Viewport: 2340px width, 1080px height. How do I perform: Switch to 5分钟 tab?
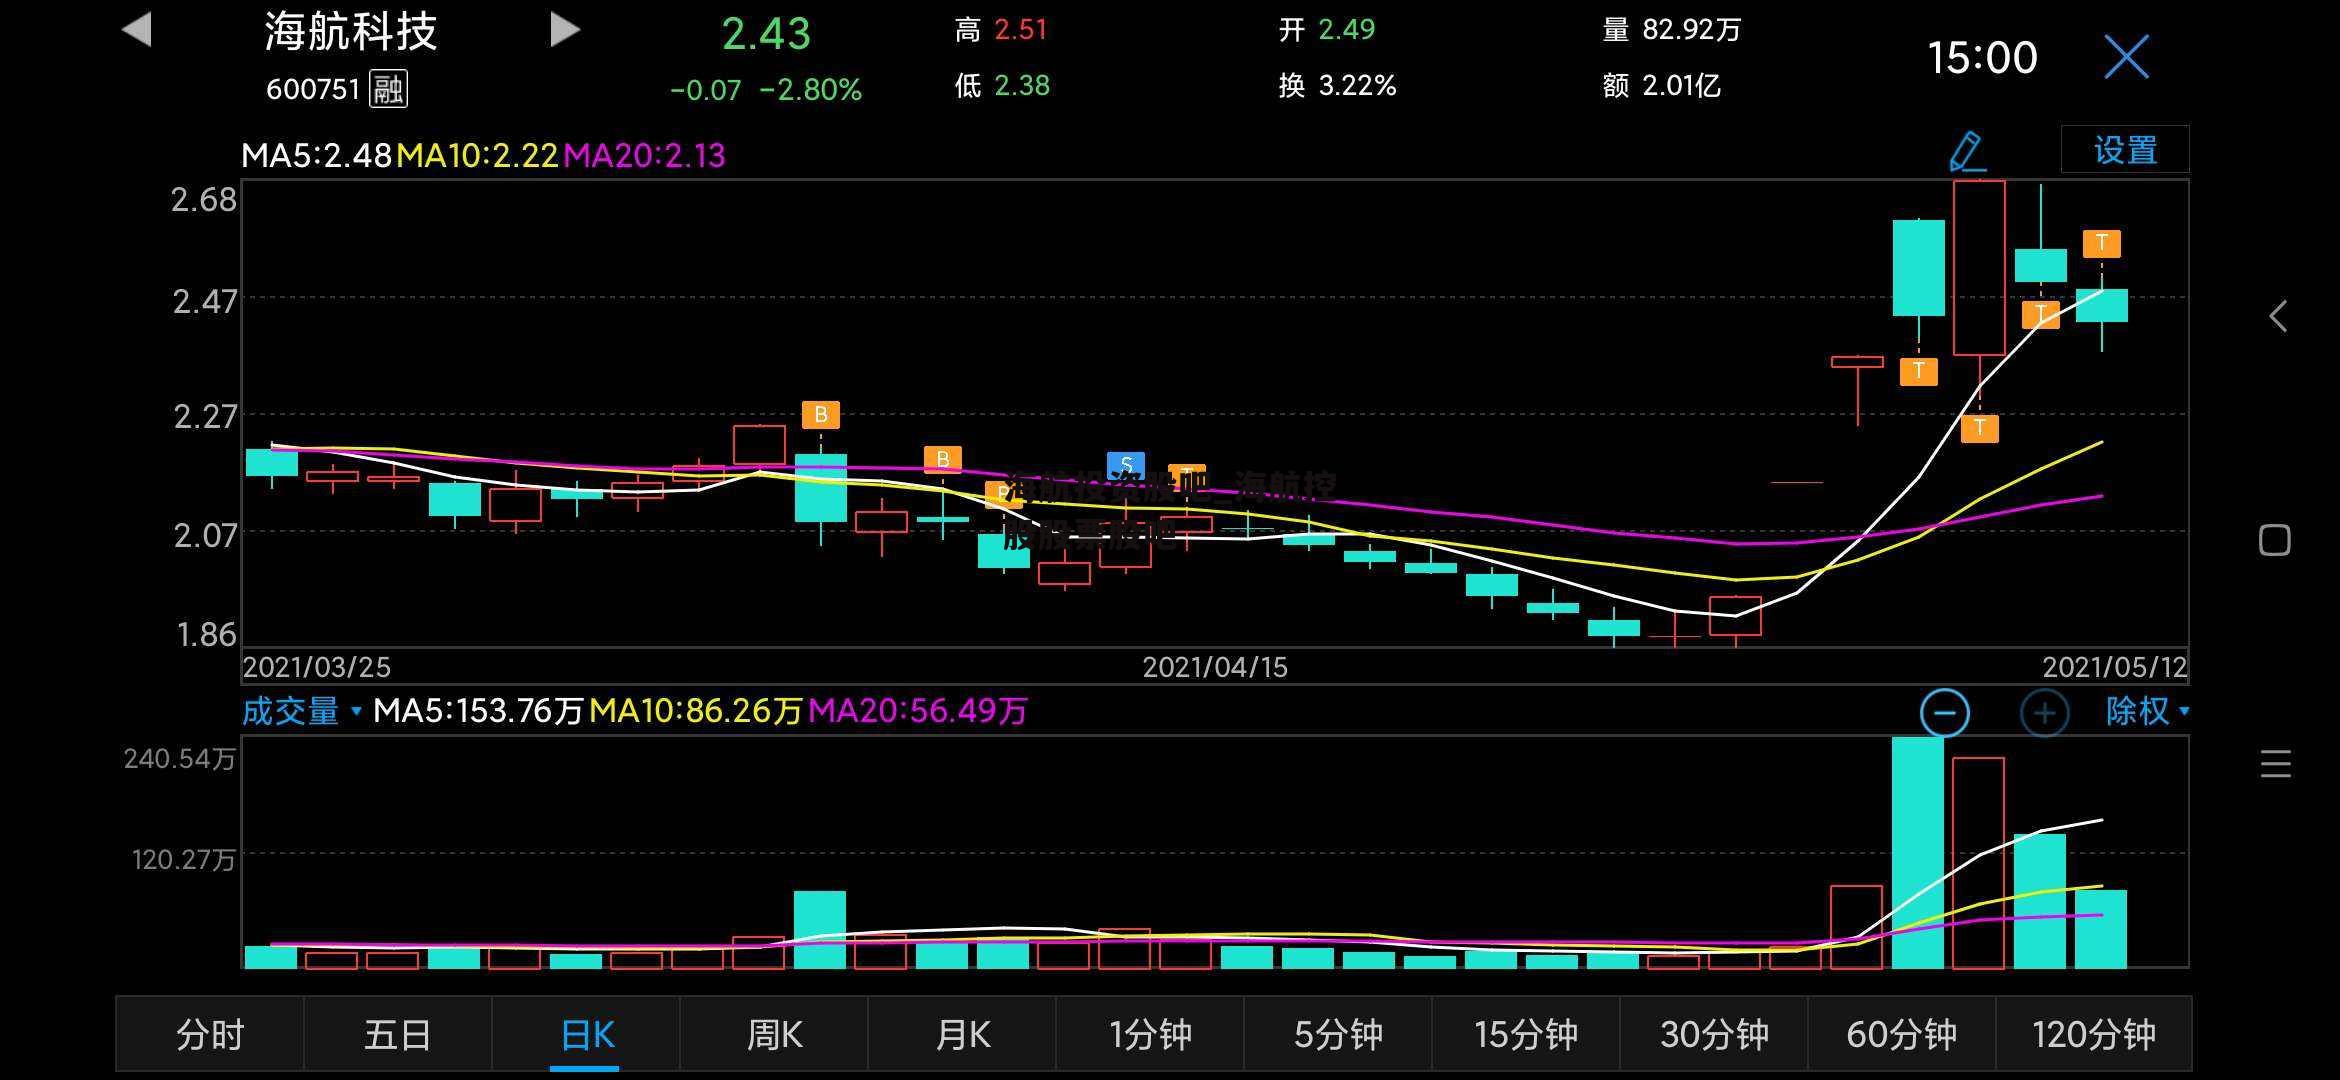(x=1338, y=1034)
